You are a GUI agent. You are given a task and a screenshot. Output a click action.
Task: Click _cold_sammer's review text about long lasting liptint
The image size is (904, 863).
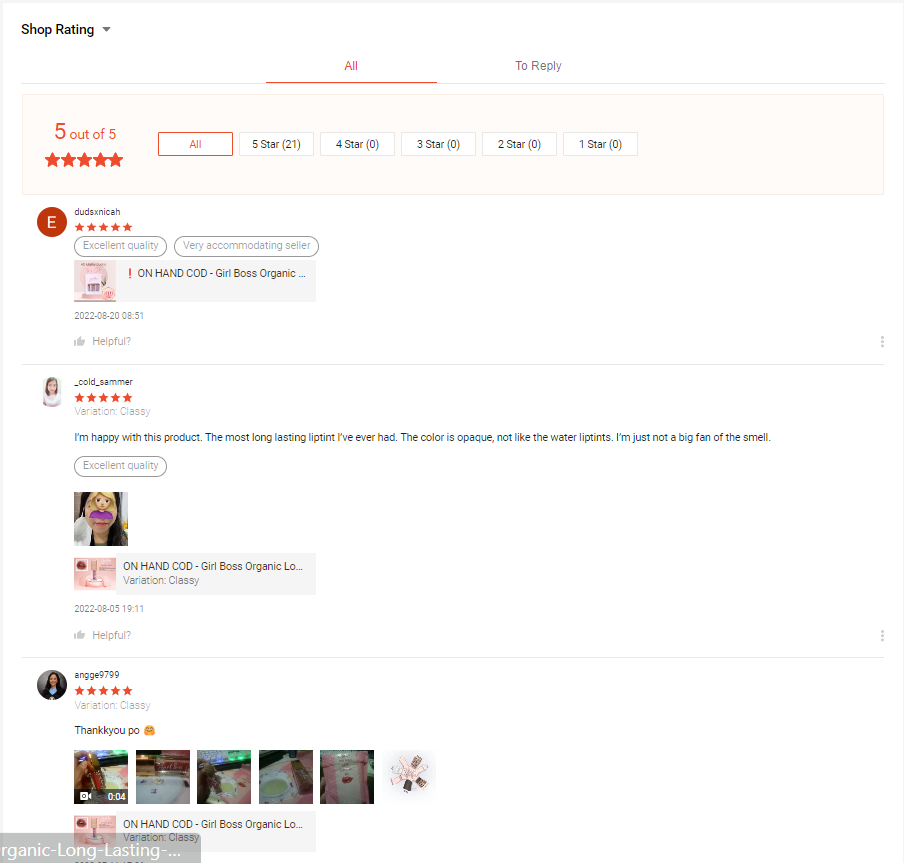423,438
